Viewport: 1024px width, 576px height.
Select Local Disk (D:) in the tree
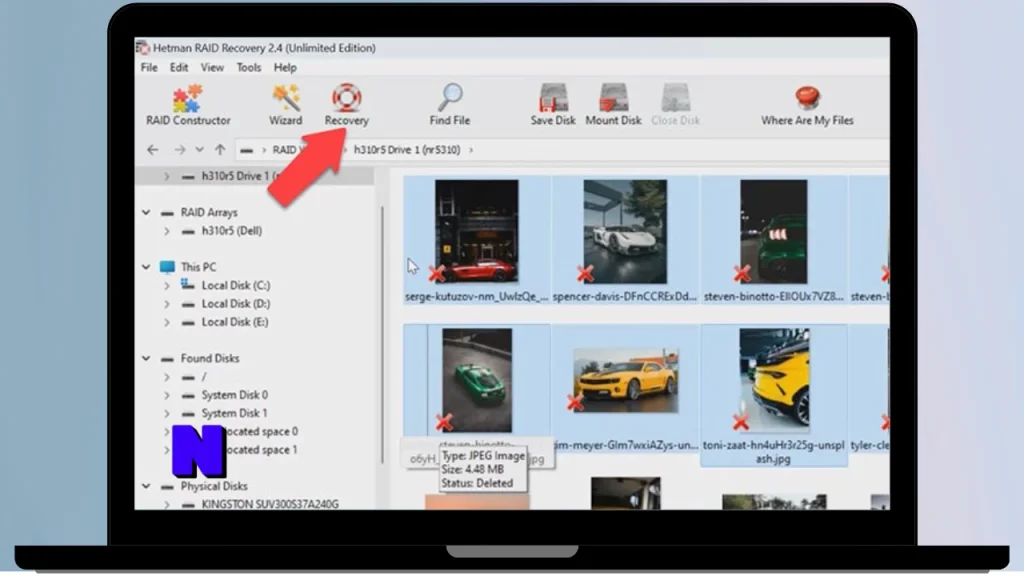[x=235, y=304]
